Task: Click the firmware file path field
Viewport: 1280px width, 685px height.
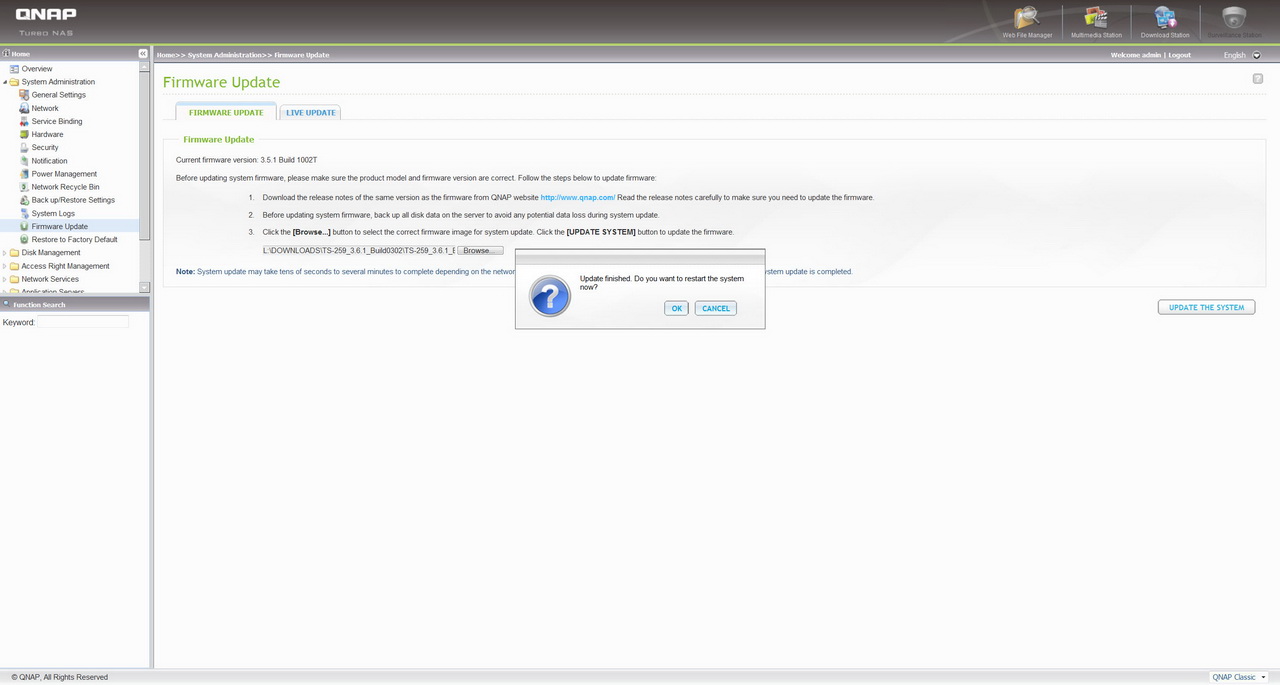Action: 359,250
